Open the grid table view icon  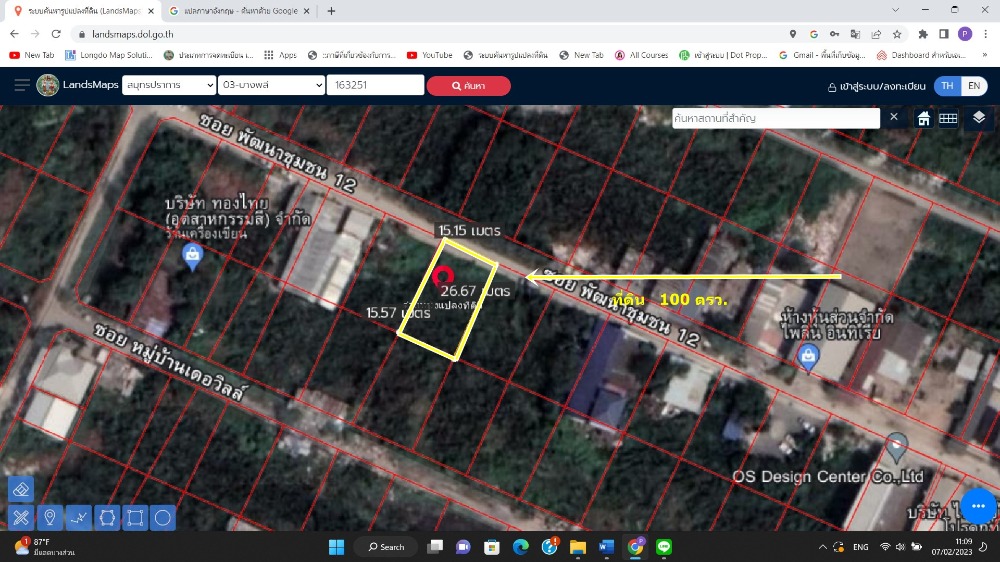[x=948, y=119]
